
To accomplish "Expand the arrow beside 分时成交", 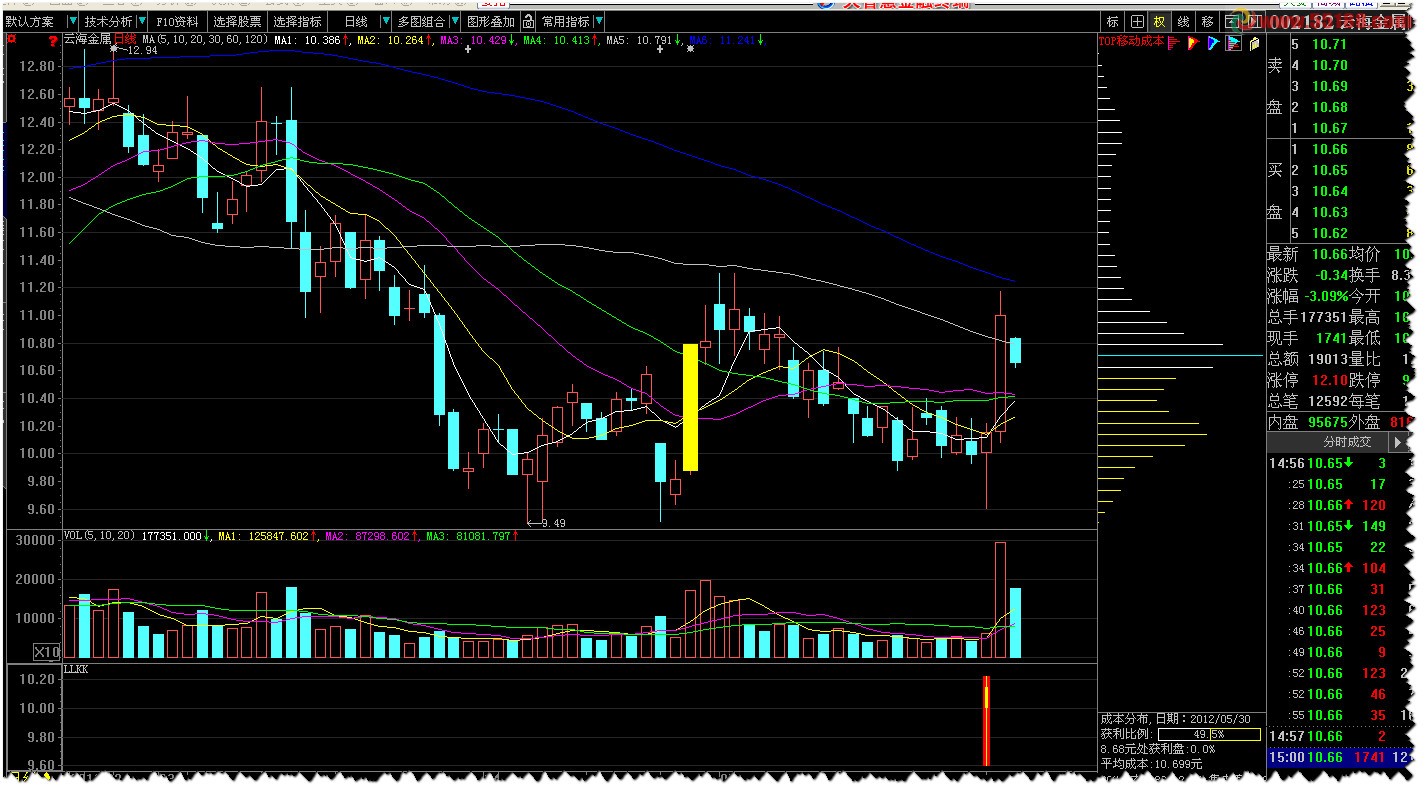I will [1397, 441].
